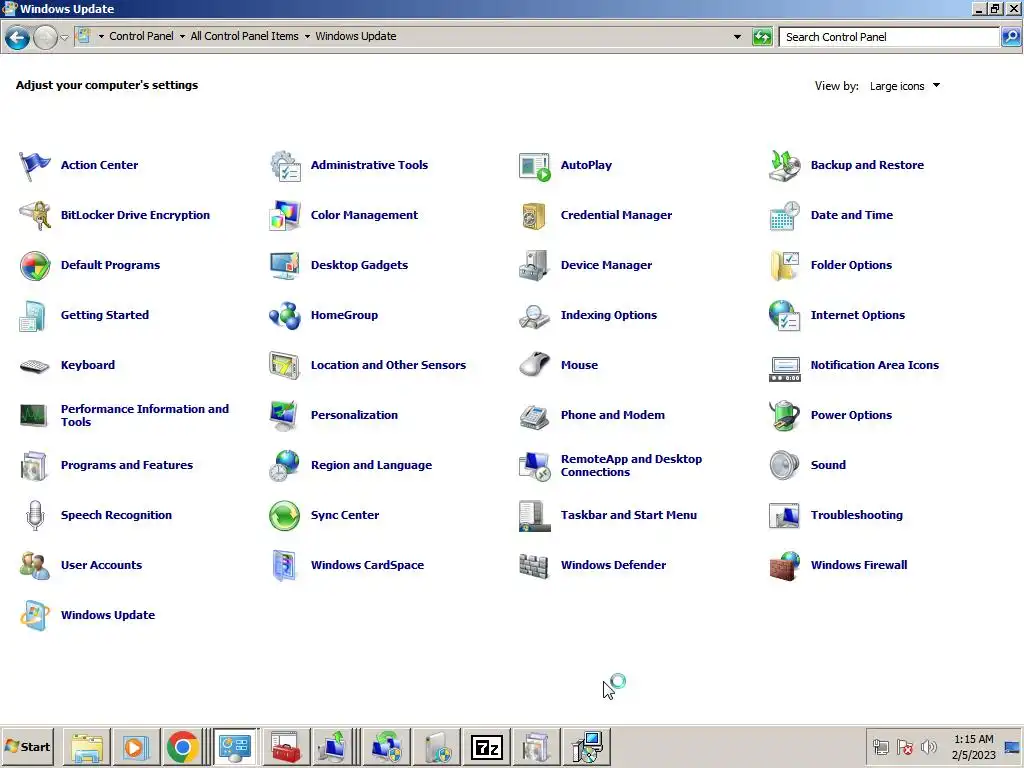The height and width of the screenshot is (768, 1024).
Task: Open the Desktop Gadgets monitor icon
Action: (x=285, y=265)
